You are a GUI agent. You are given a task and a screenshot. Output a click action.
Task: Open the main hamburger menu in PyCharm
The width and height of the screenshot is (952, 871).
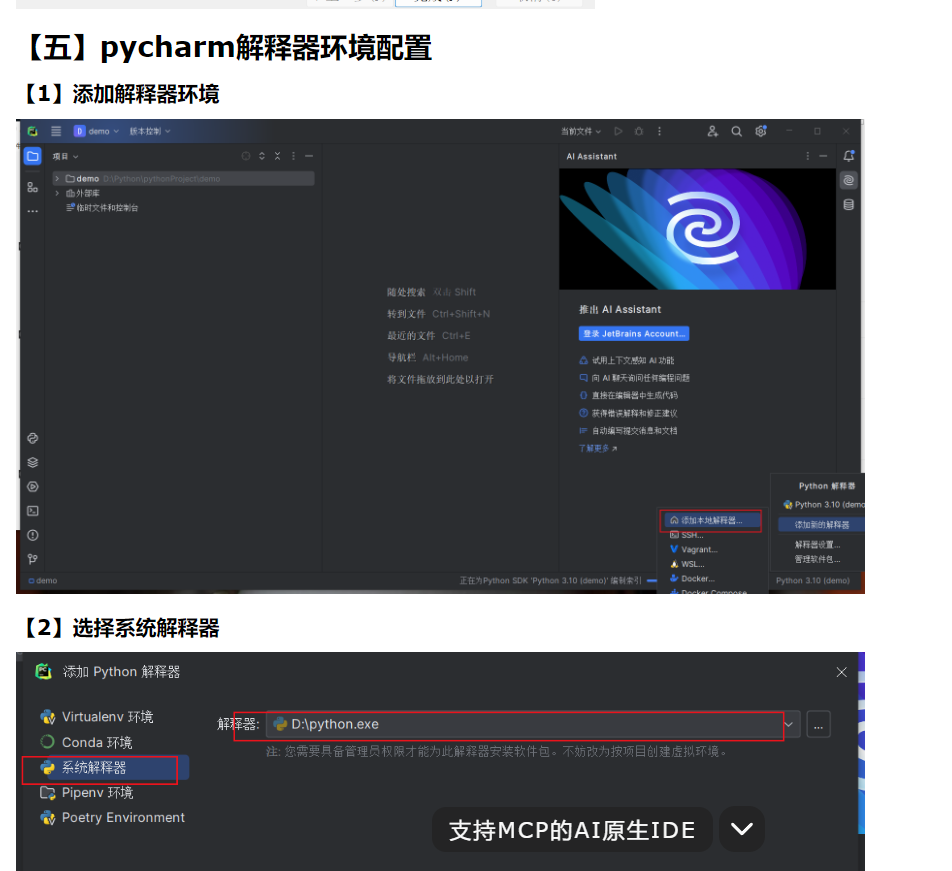(56, 131)
